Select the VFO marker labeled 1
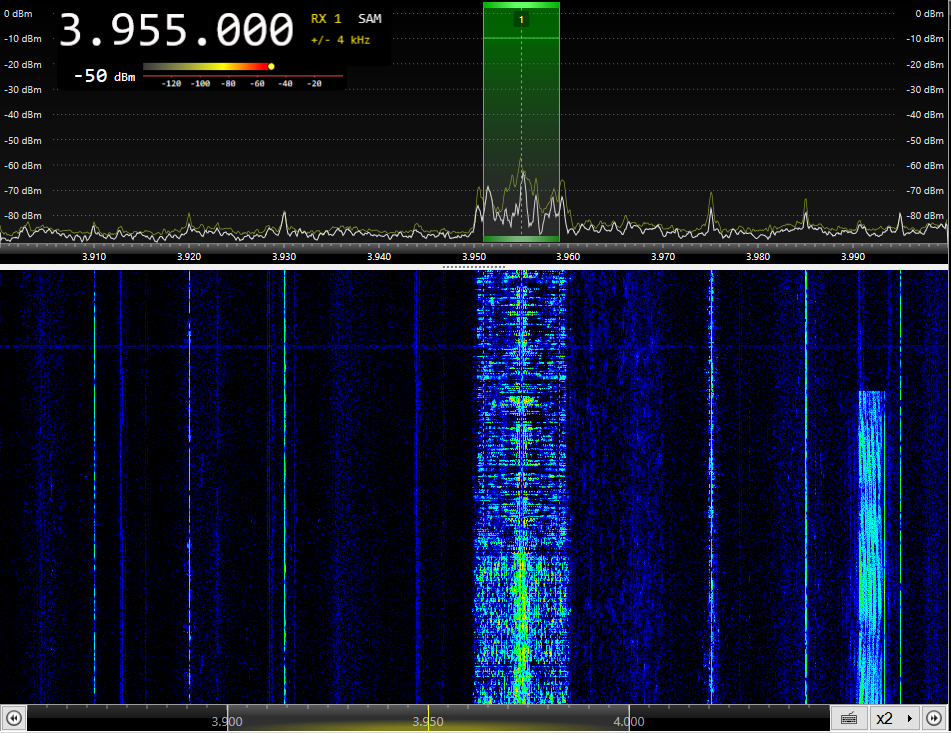 (x=521, y=20)
